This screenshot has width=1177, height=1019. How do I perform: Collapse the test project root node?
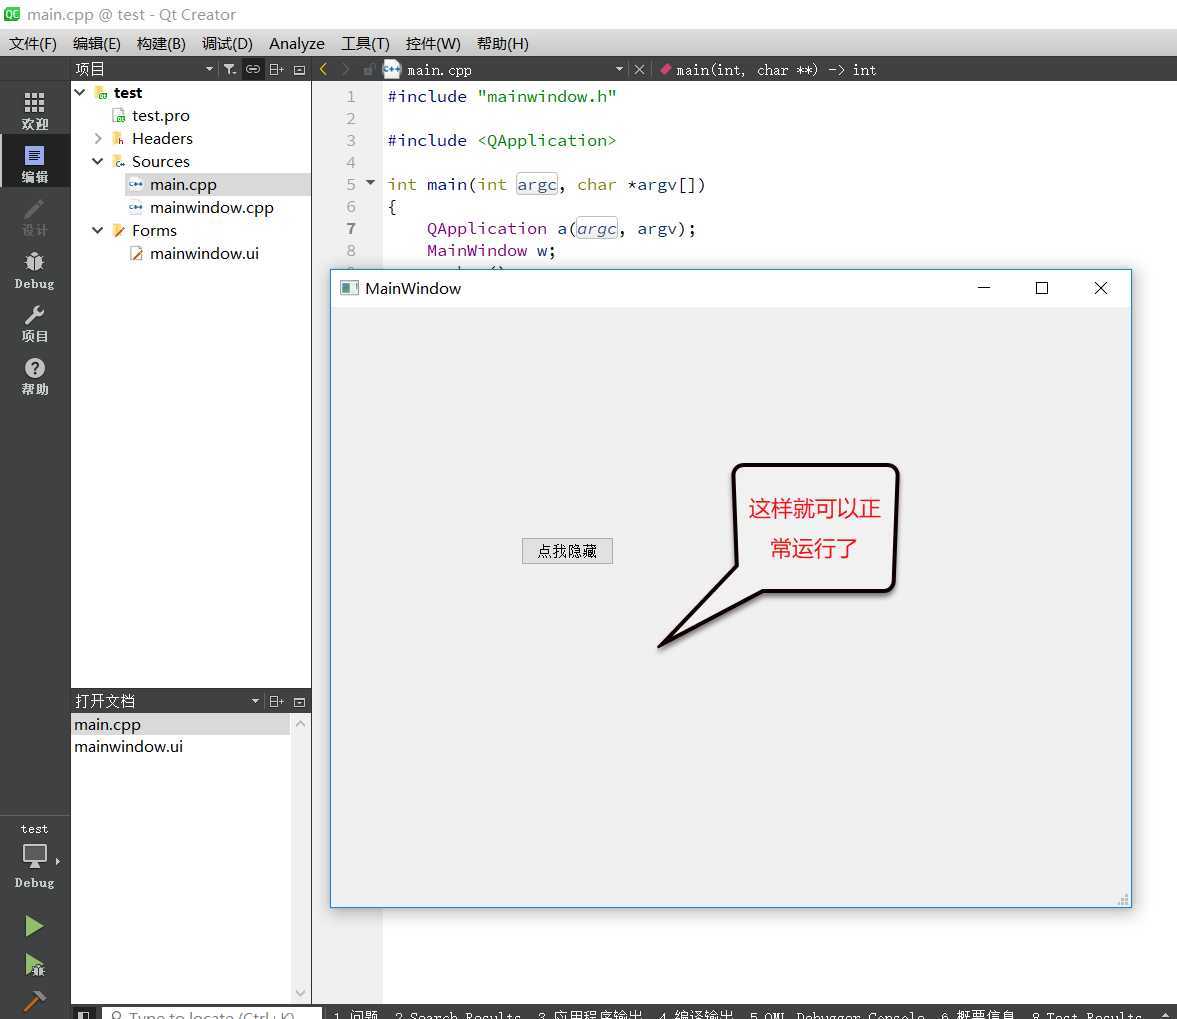pyautogui.click(x=80, y=92)
